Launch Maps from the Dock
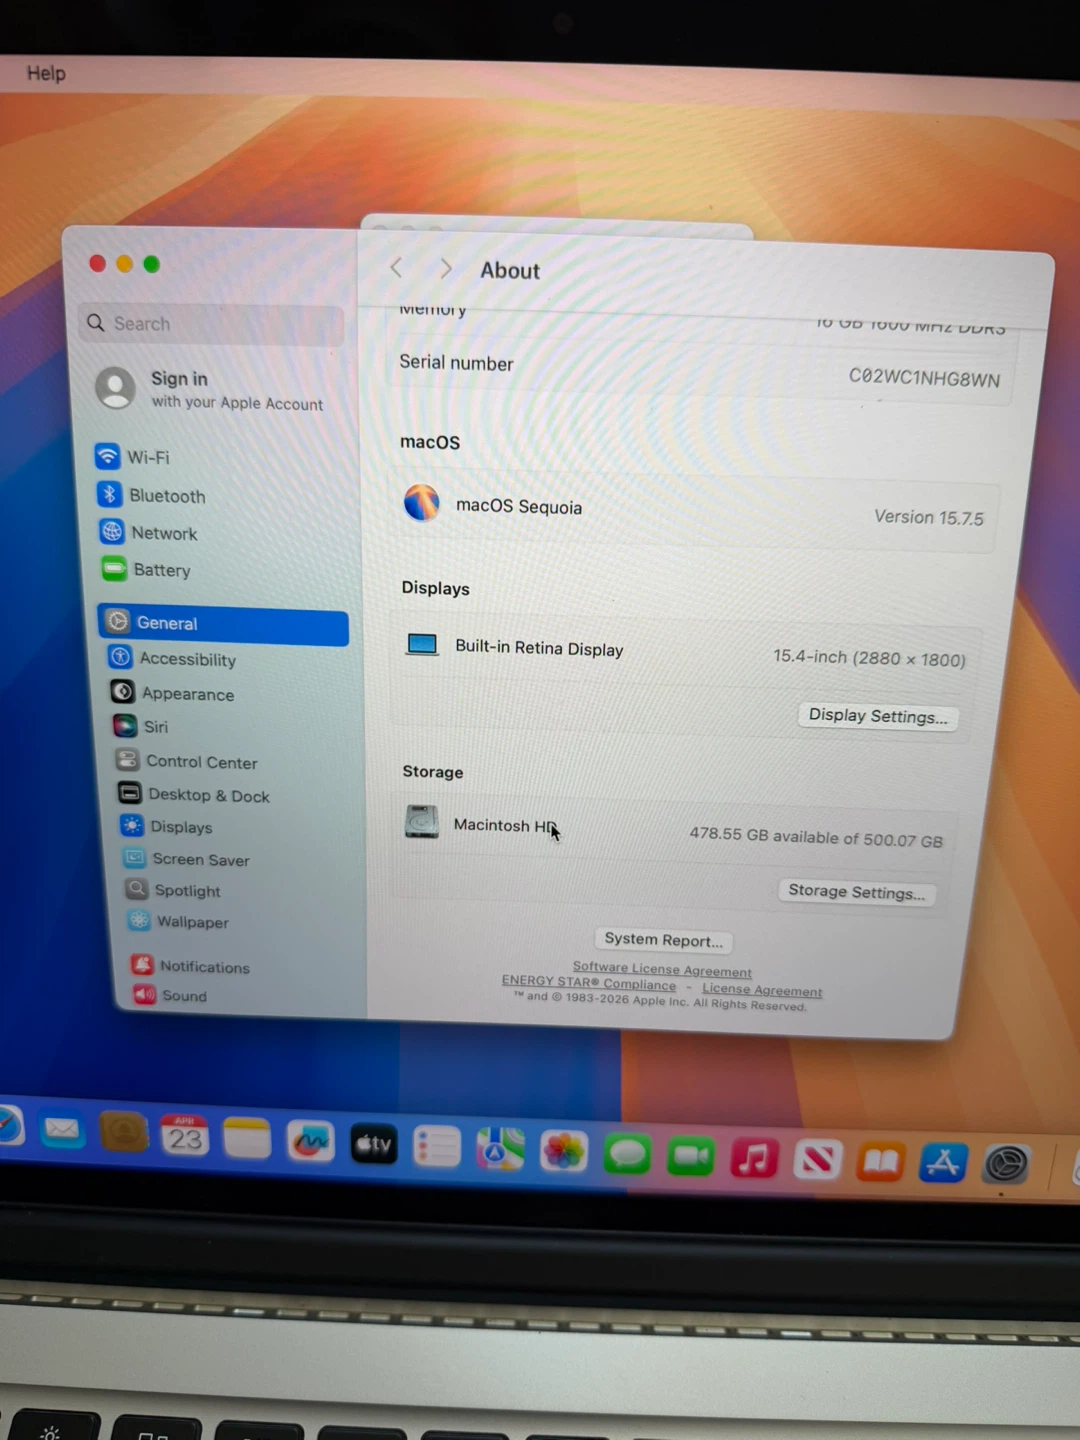Image resolution: width=1080 pixels, height=1440 pixels. tap(500, 1150)
